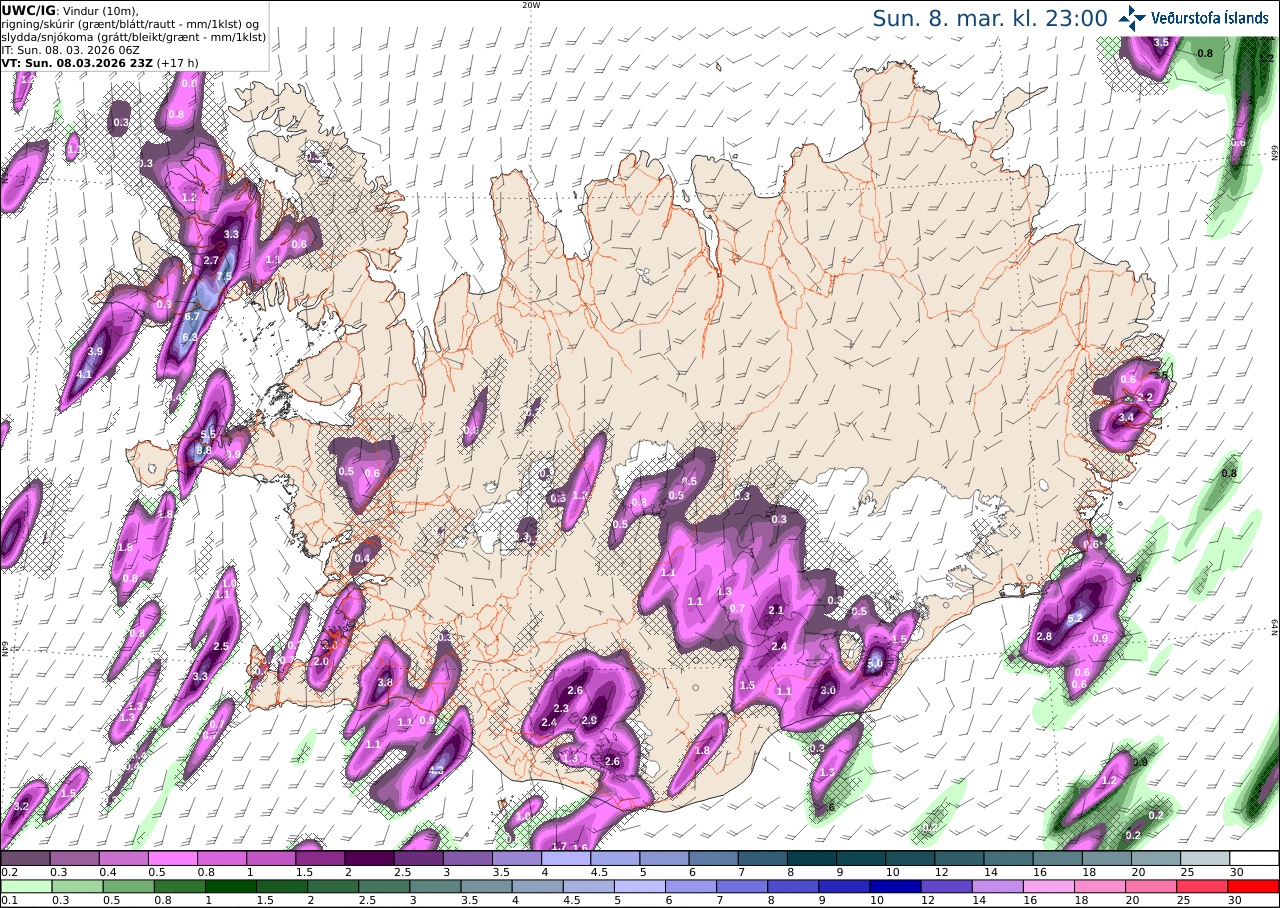Viewport: 1280px width, 908px height.
Task: Click the '4.1' precipitation value off the west coast
Action: click(85, 374)
